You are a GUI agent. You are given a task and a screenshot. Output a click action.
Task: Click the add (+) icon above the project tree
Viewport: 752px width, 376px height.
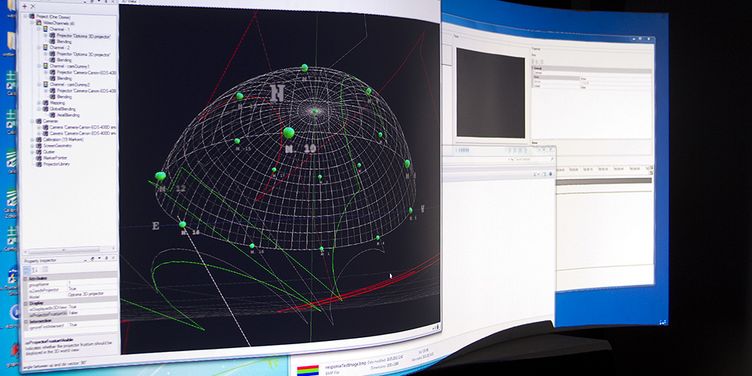24,6
